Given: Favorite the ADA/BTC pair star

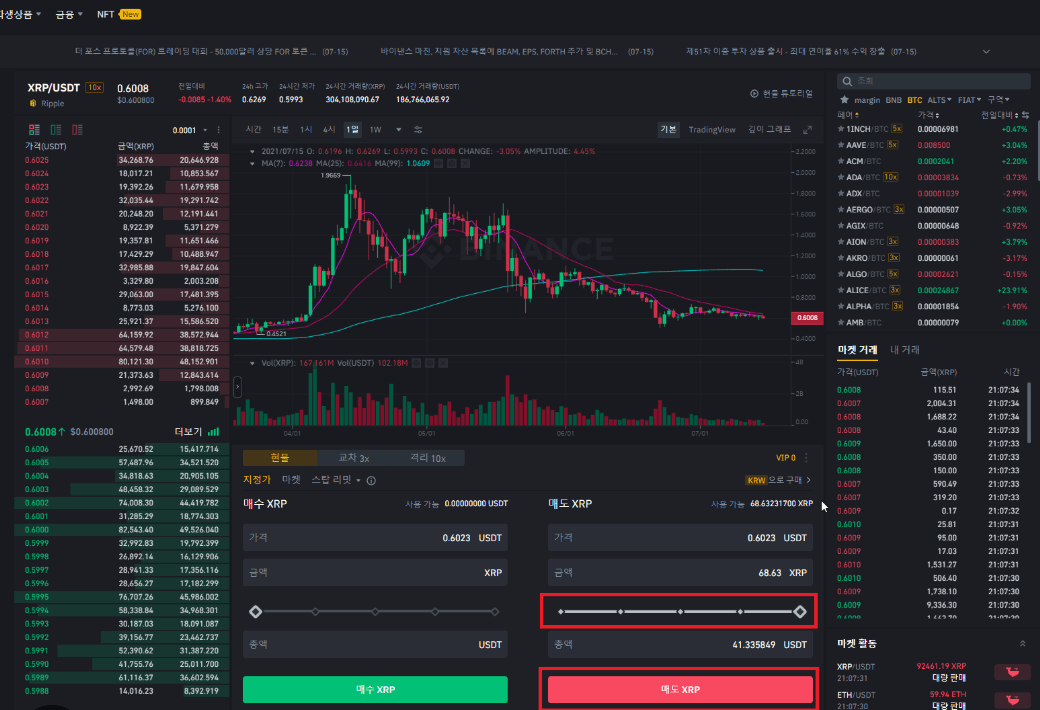Looking at the screenshot, I should tap(841, 177).
